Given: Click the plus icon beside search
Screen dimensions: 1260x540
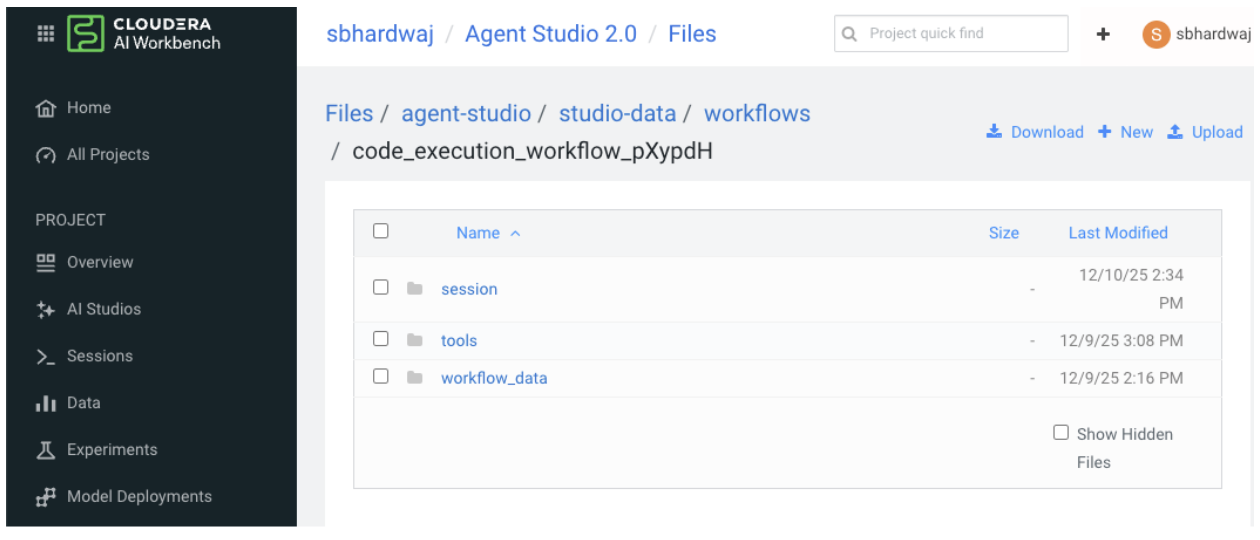Looking at the screenshot, I should 1103,34.
